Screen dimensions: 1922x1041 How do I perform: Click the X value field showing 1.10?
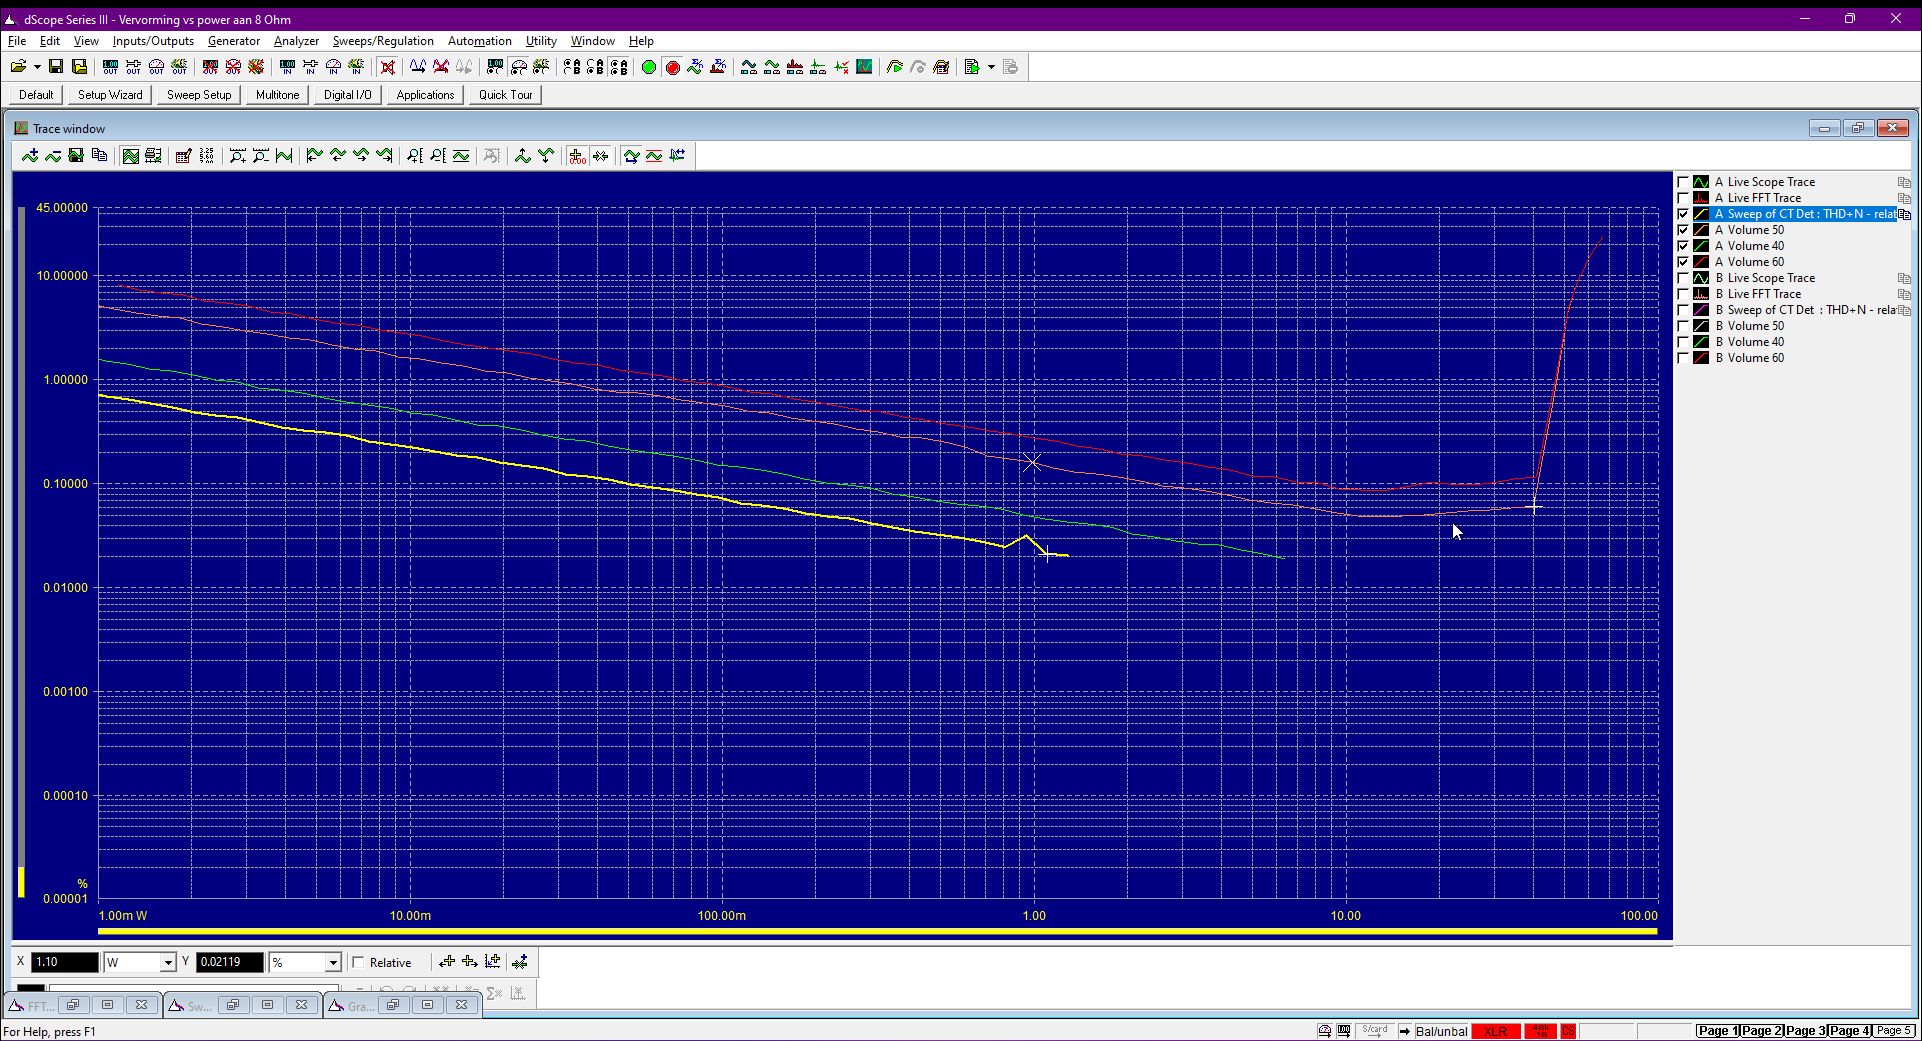point(65,962)
